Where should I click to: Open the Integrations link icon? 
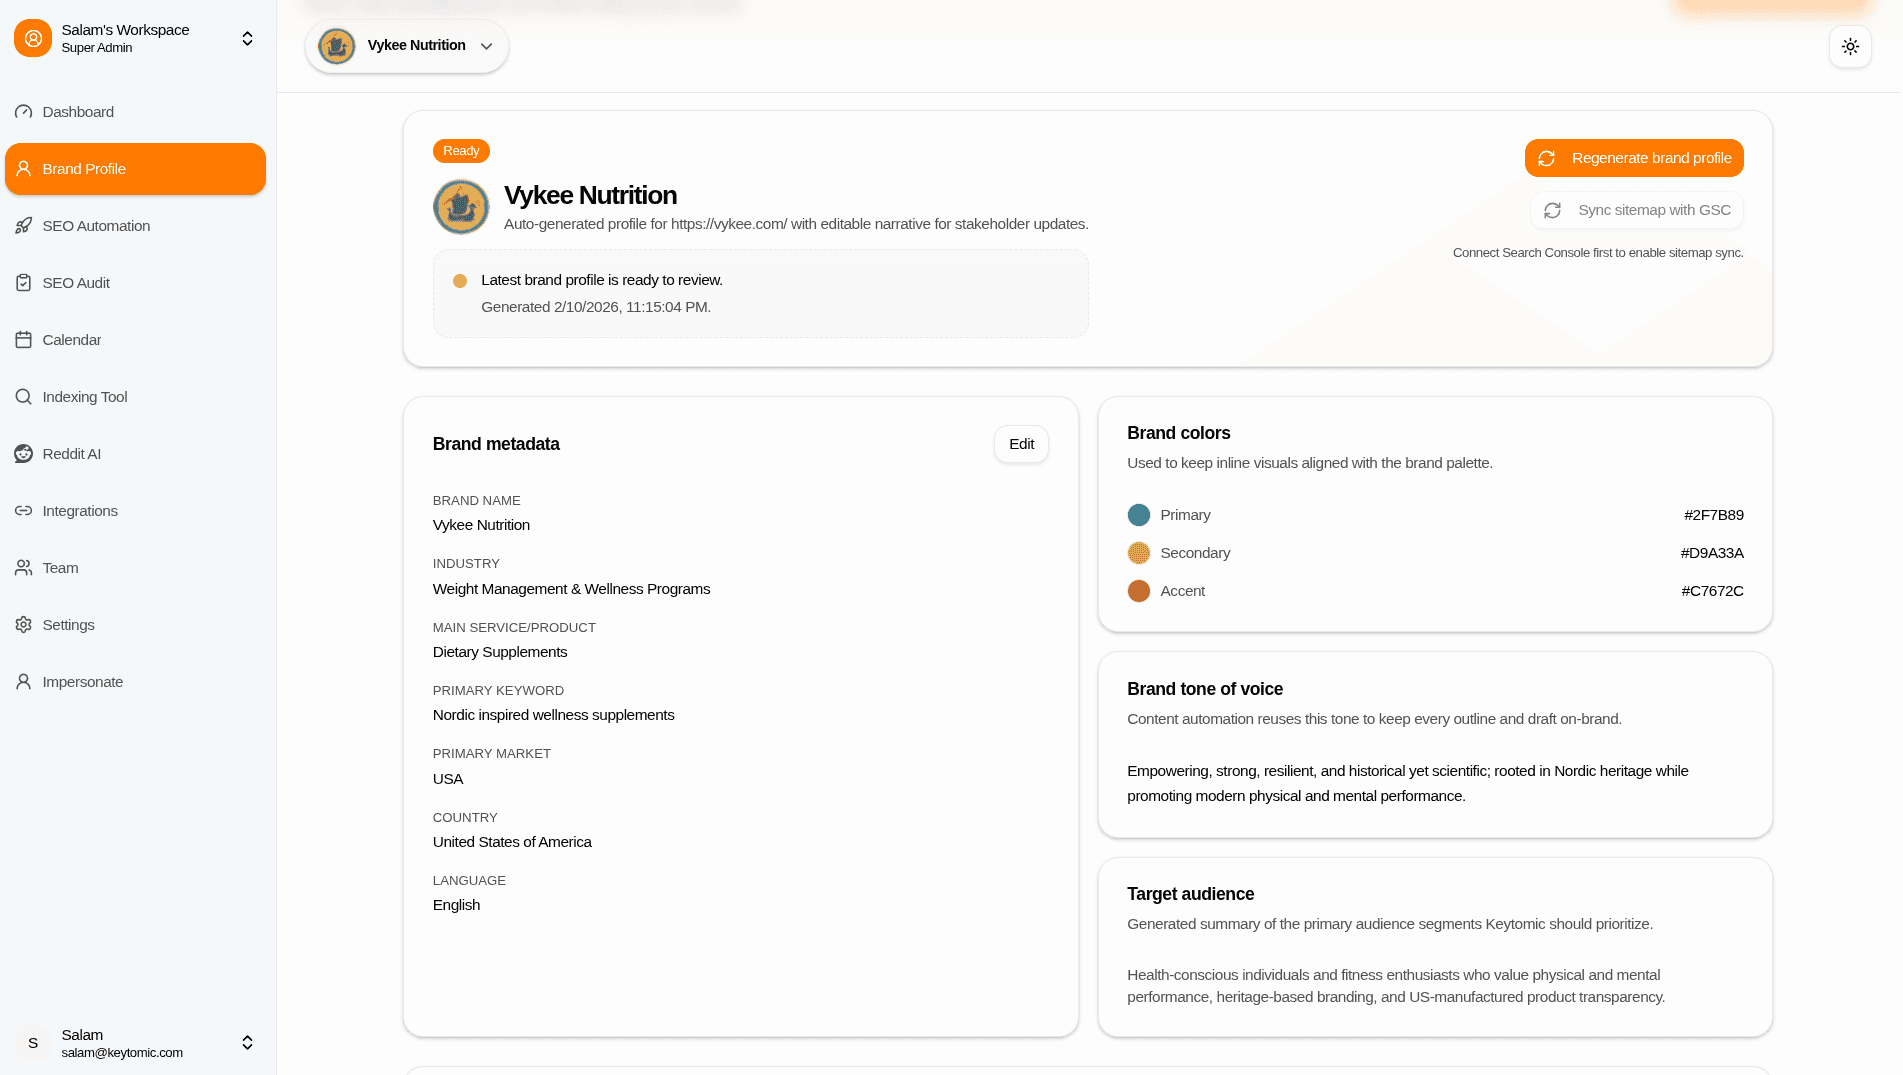click(x=23, y=510)
